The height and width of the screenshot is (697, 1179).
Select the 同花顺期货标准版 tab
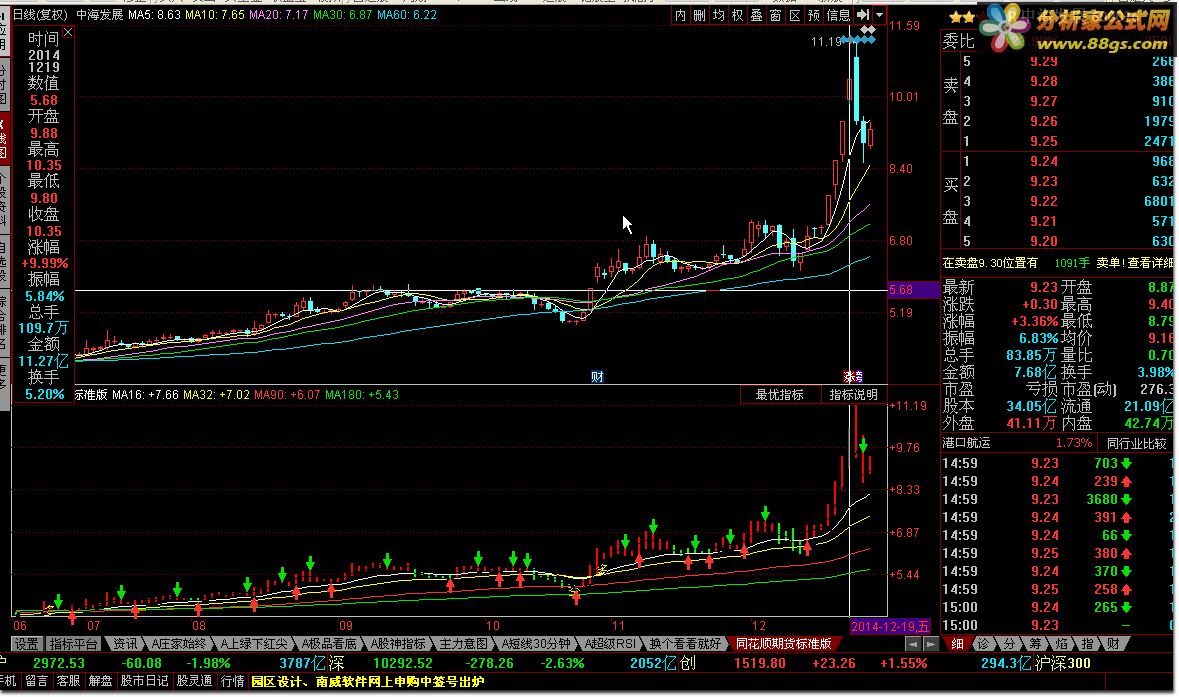click(x=783, y=644)
